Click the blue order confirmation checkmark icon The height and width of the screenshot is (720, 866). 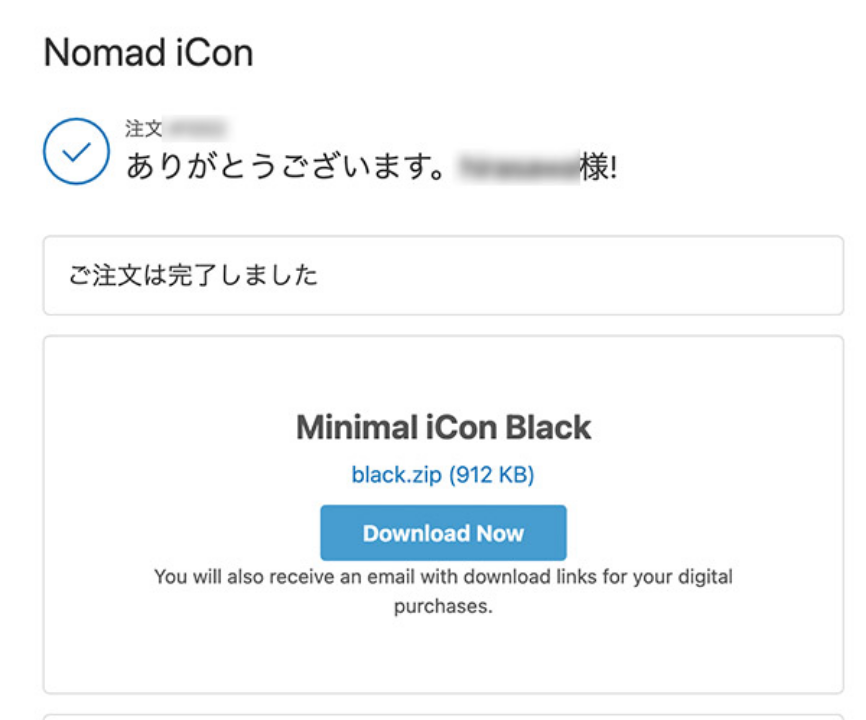point(76,151)
